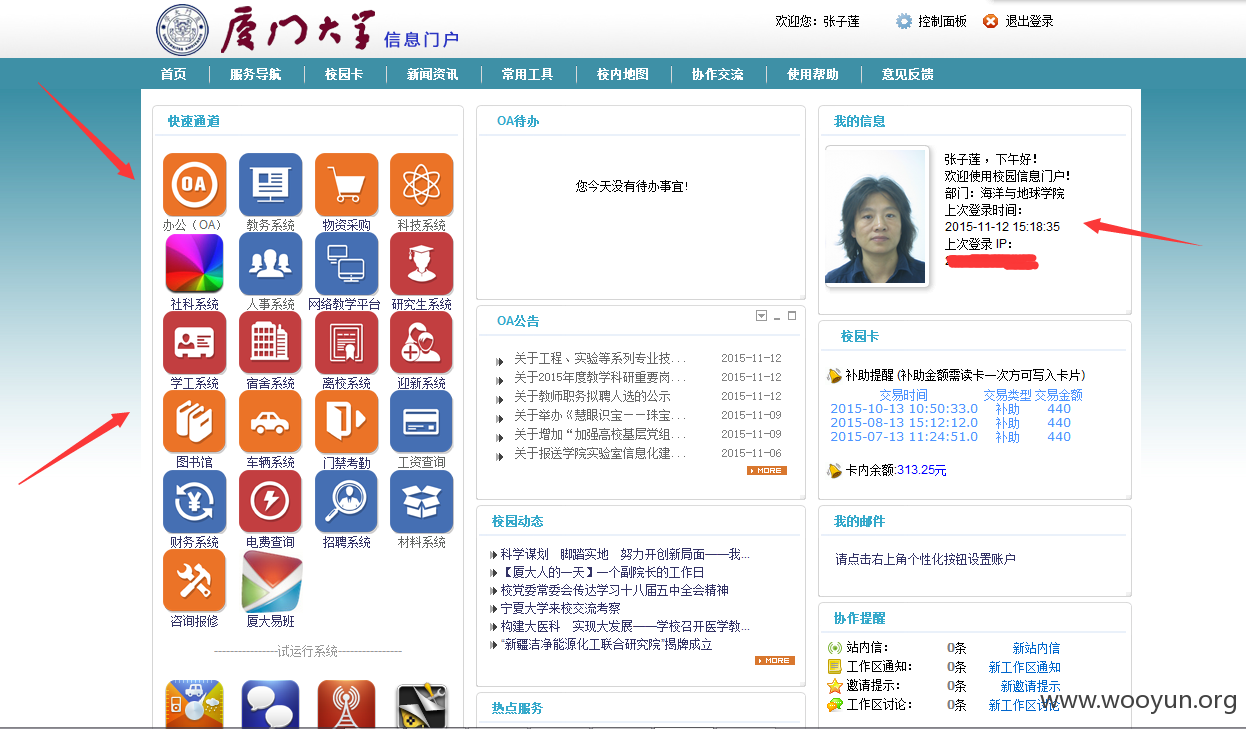Screen dimensions: 1246x729
Task: Open the 网络教学平台 monitors icon
Action: point(346,263)
